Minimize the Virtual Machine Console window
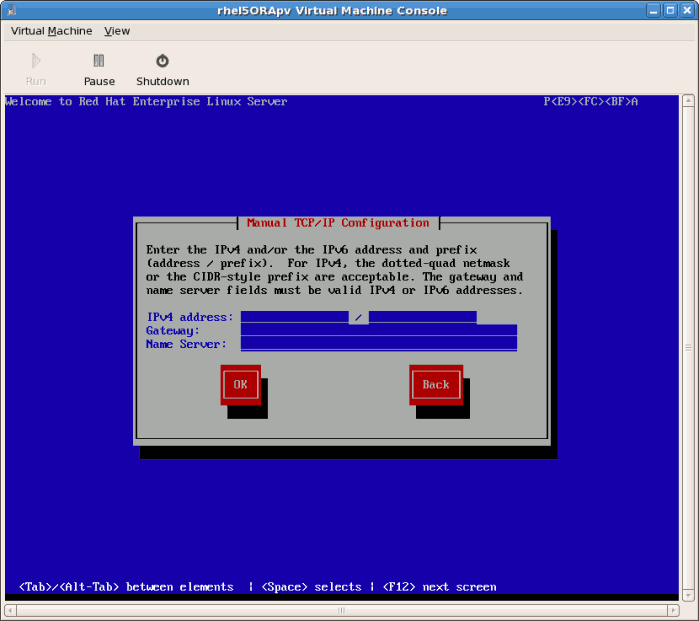Image resolution: width=699 pixels, height=621 pixels. click(x=653, y=10)
